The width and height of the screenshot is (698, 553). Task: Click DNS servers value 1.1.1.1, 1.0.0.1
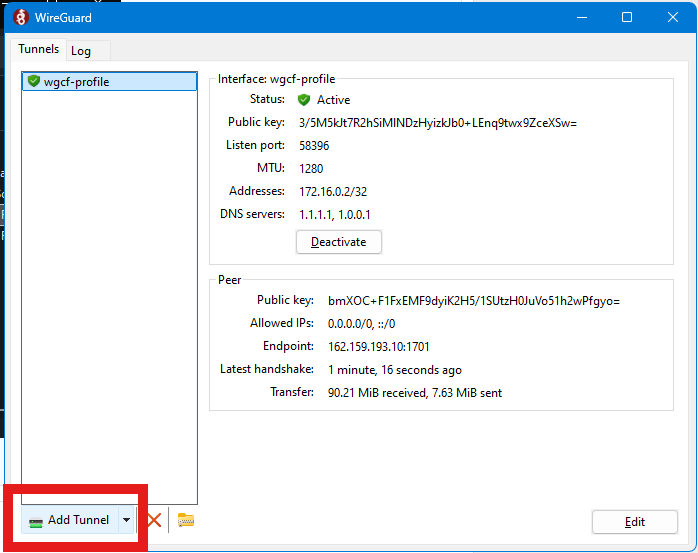(x=334, y=215)
